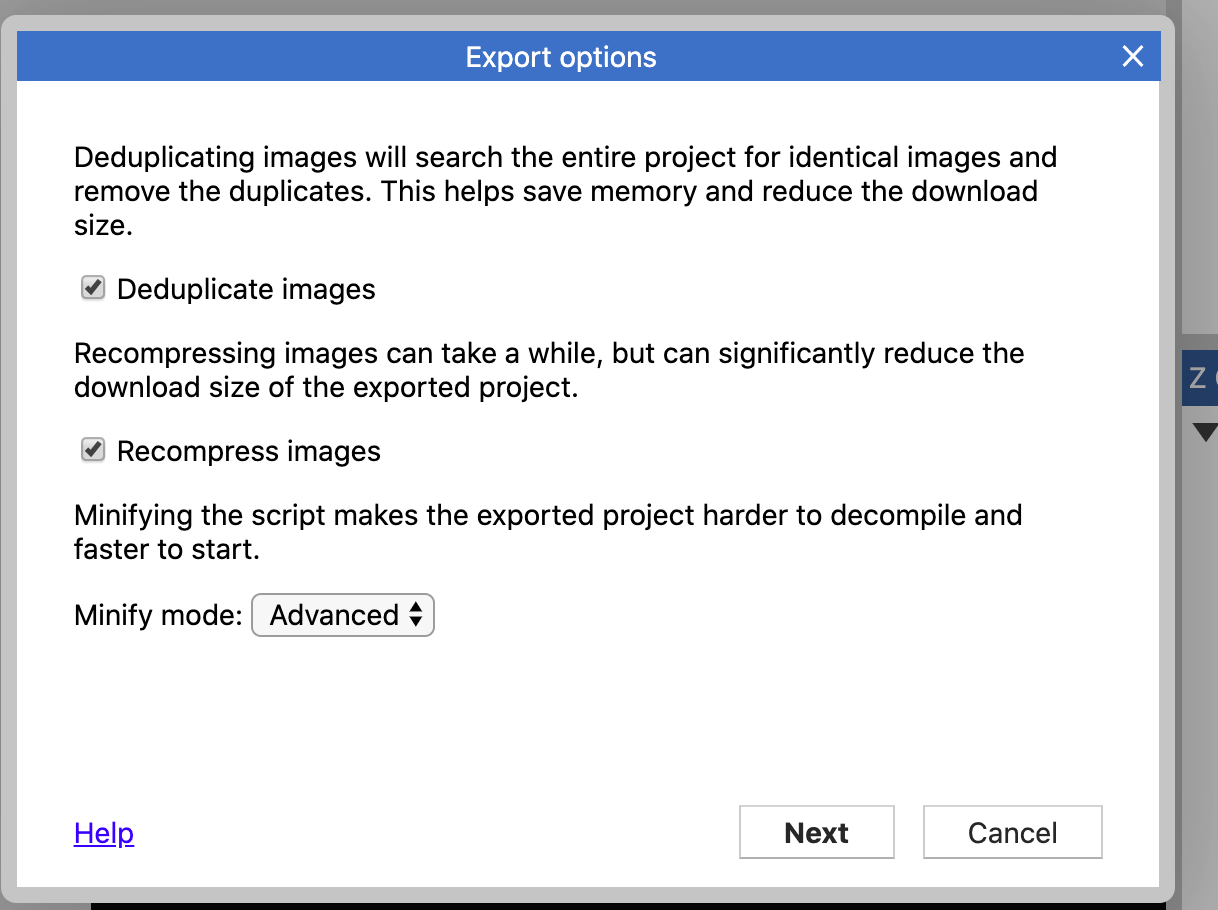Screen dimensions: 1218x910
Task: Click the word 'Advanced' in the selector
Action: coord(334,615)
